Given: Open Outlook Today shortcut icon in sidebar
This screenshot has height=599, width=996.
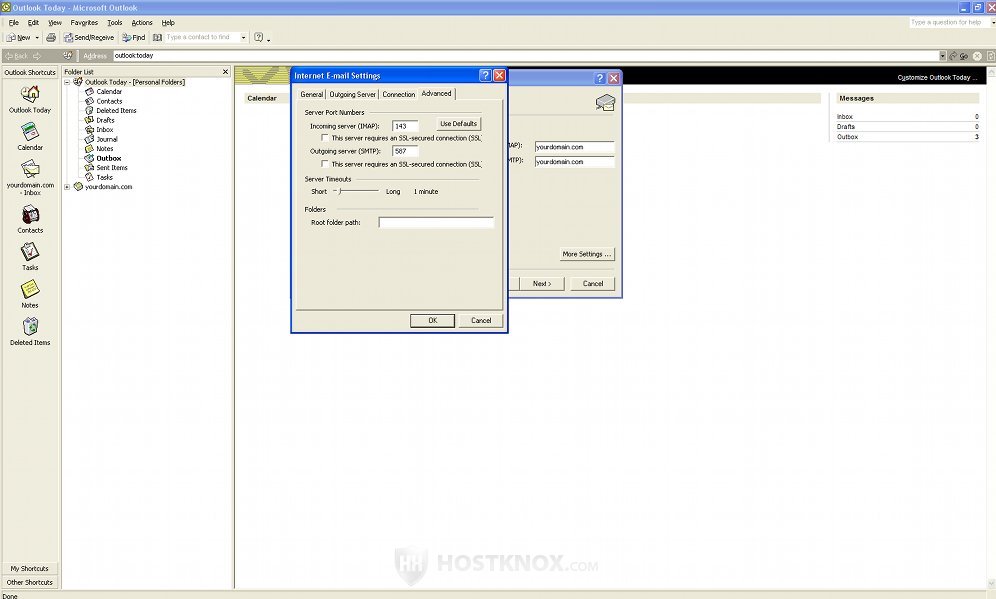Looking at the screenshot, I should 30,95.
